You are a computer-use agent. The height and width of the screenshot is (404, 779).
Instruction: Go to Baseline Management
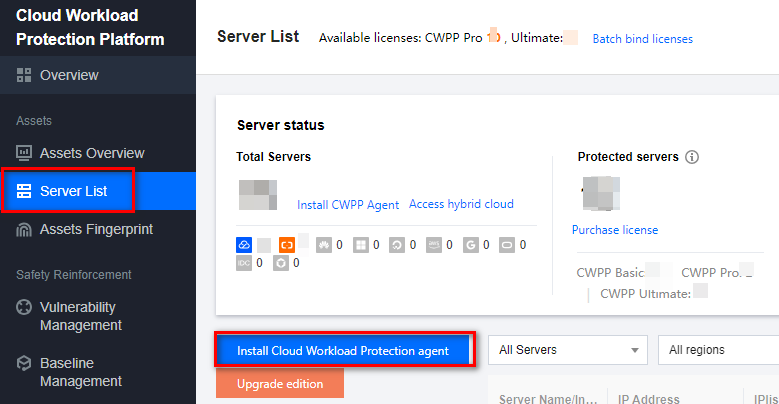98,372
